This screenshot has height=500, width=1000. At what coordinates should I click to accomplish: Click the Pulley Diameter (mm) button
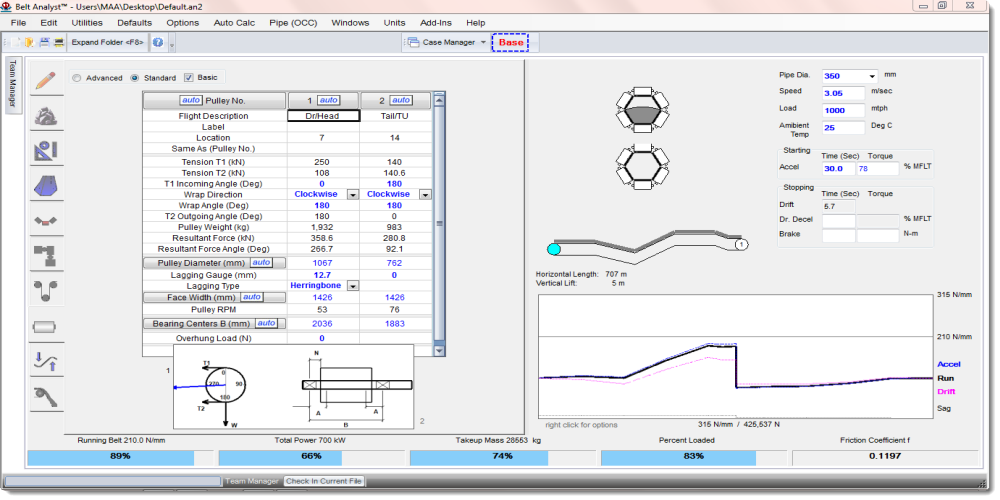214,263
